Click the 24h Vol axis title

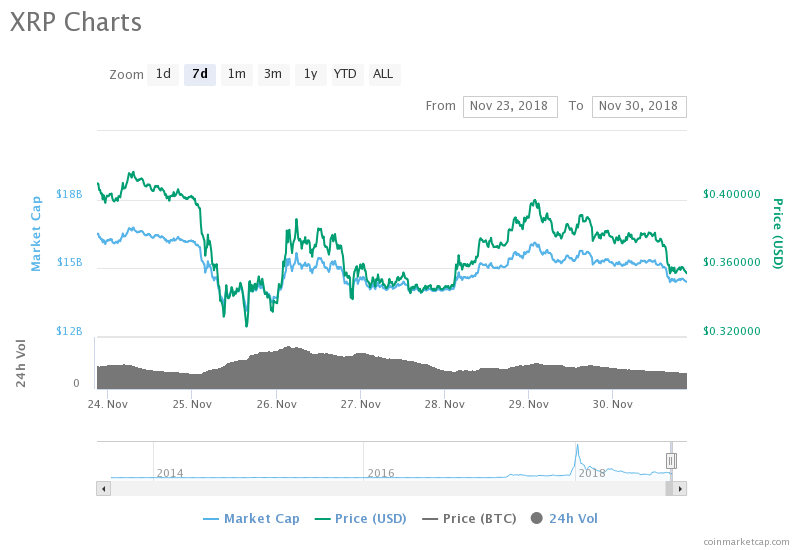(x=20, y=363)
